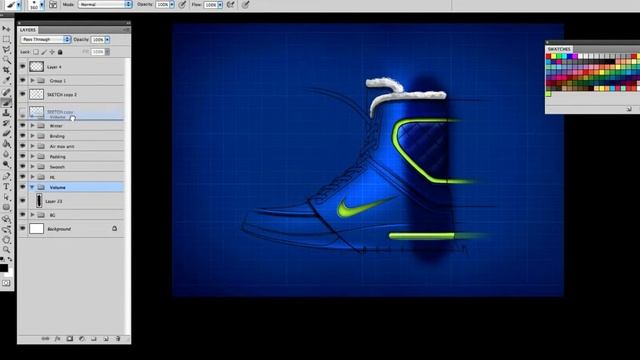Pick the lime green swatch in bottom row
This screenshot has width=640, height=360.
548,94
